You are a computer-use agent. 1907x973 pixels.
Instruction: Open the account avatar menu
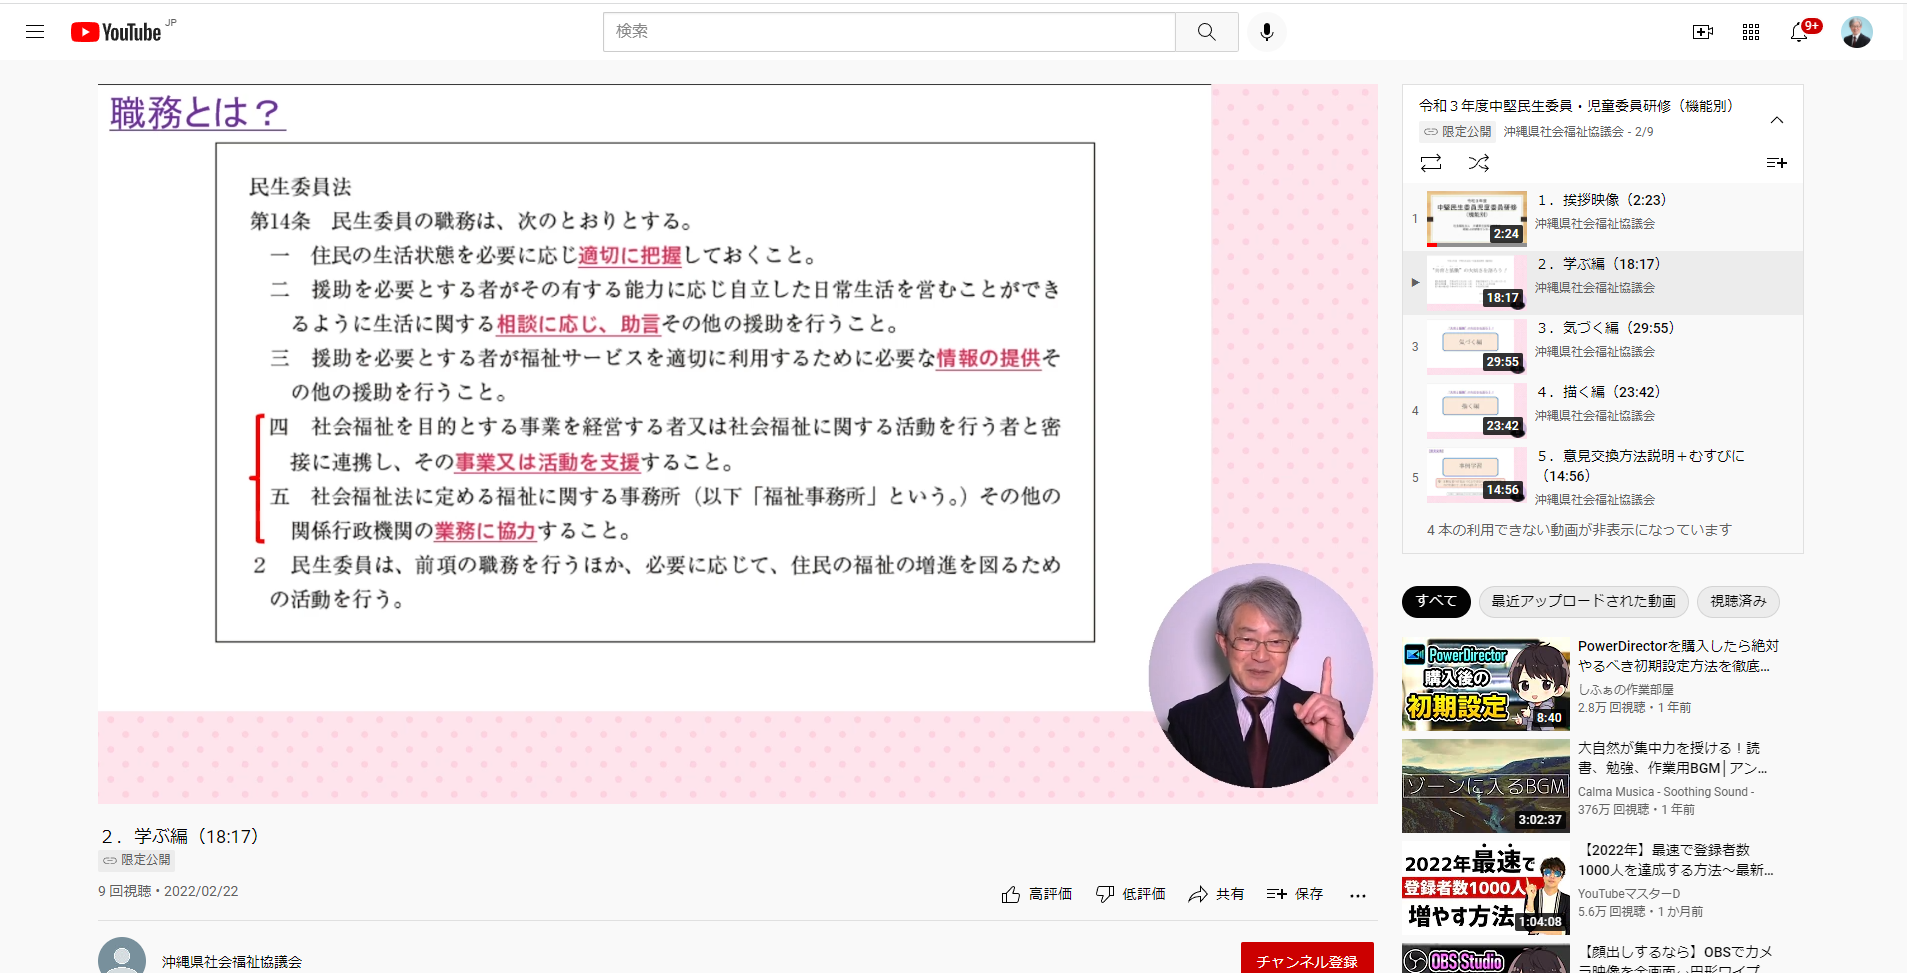click(1857, 32)
